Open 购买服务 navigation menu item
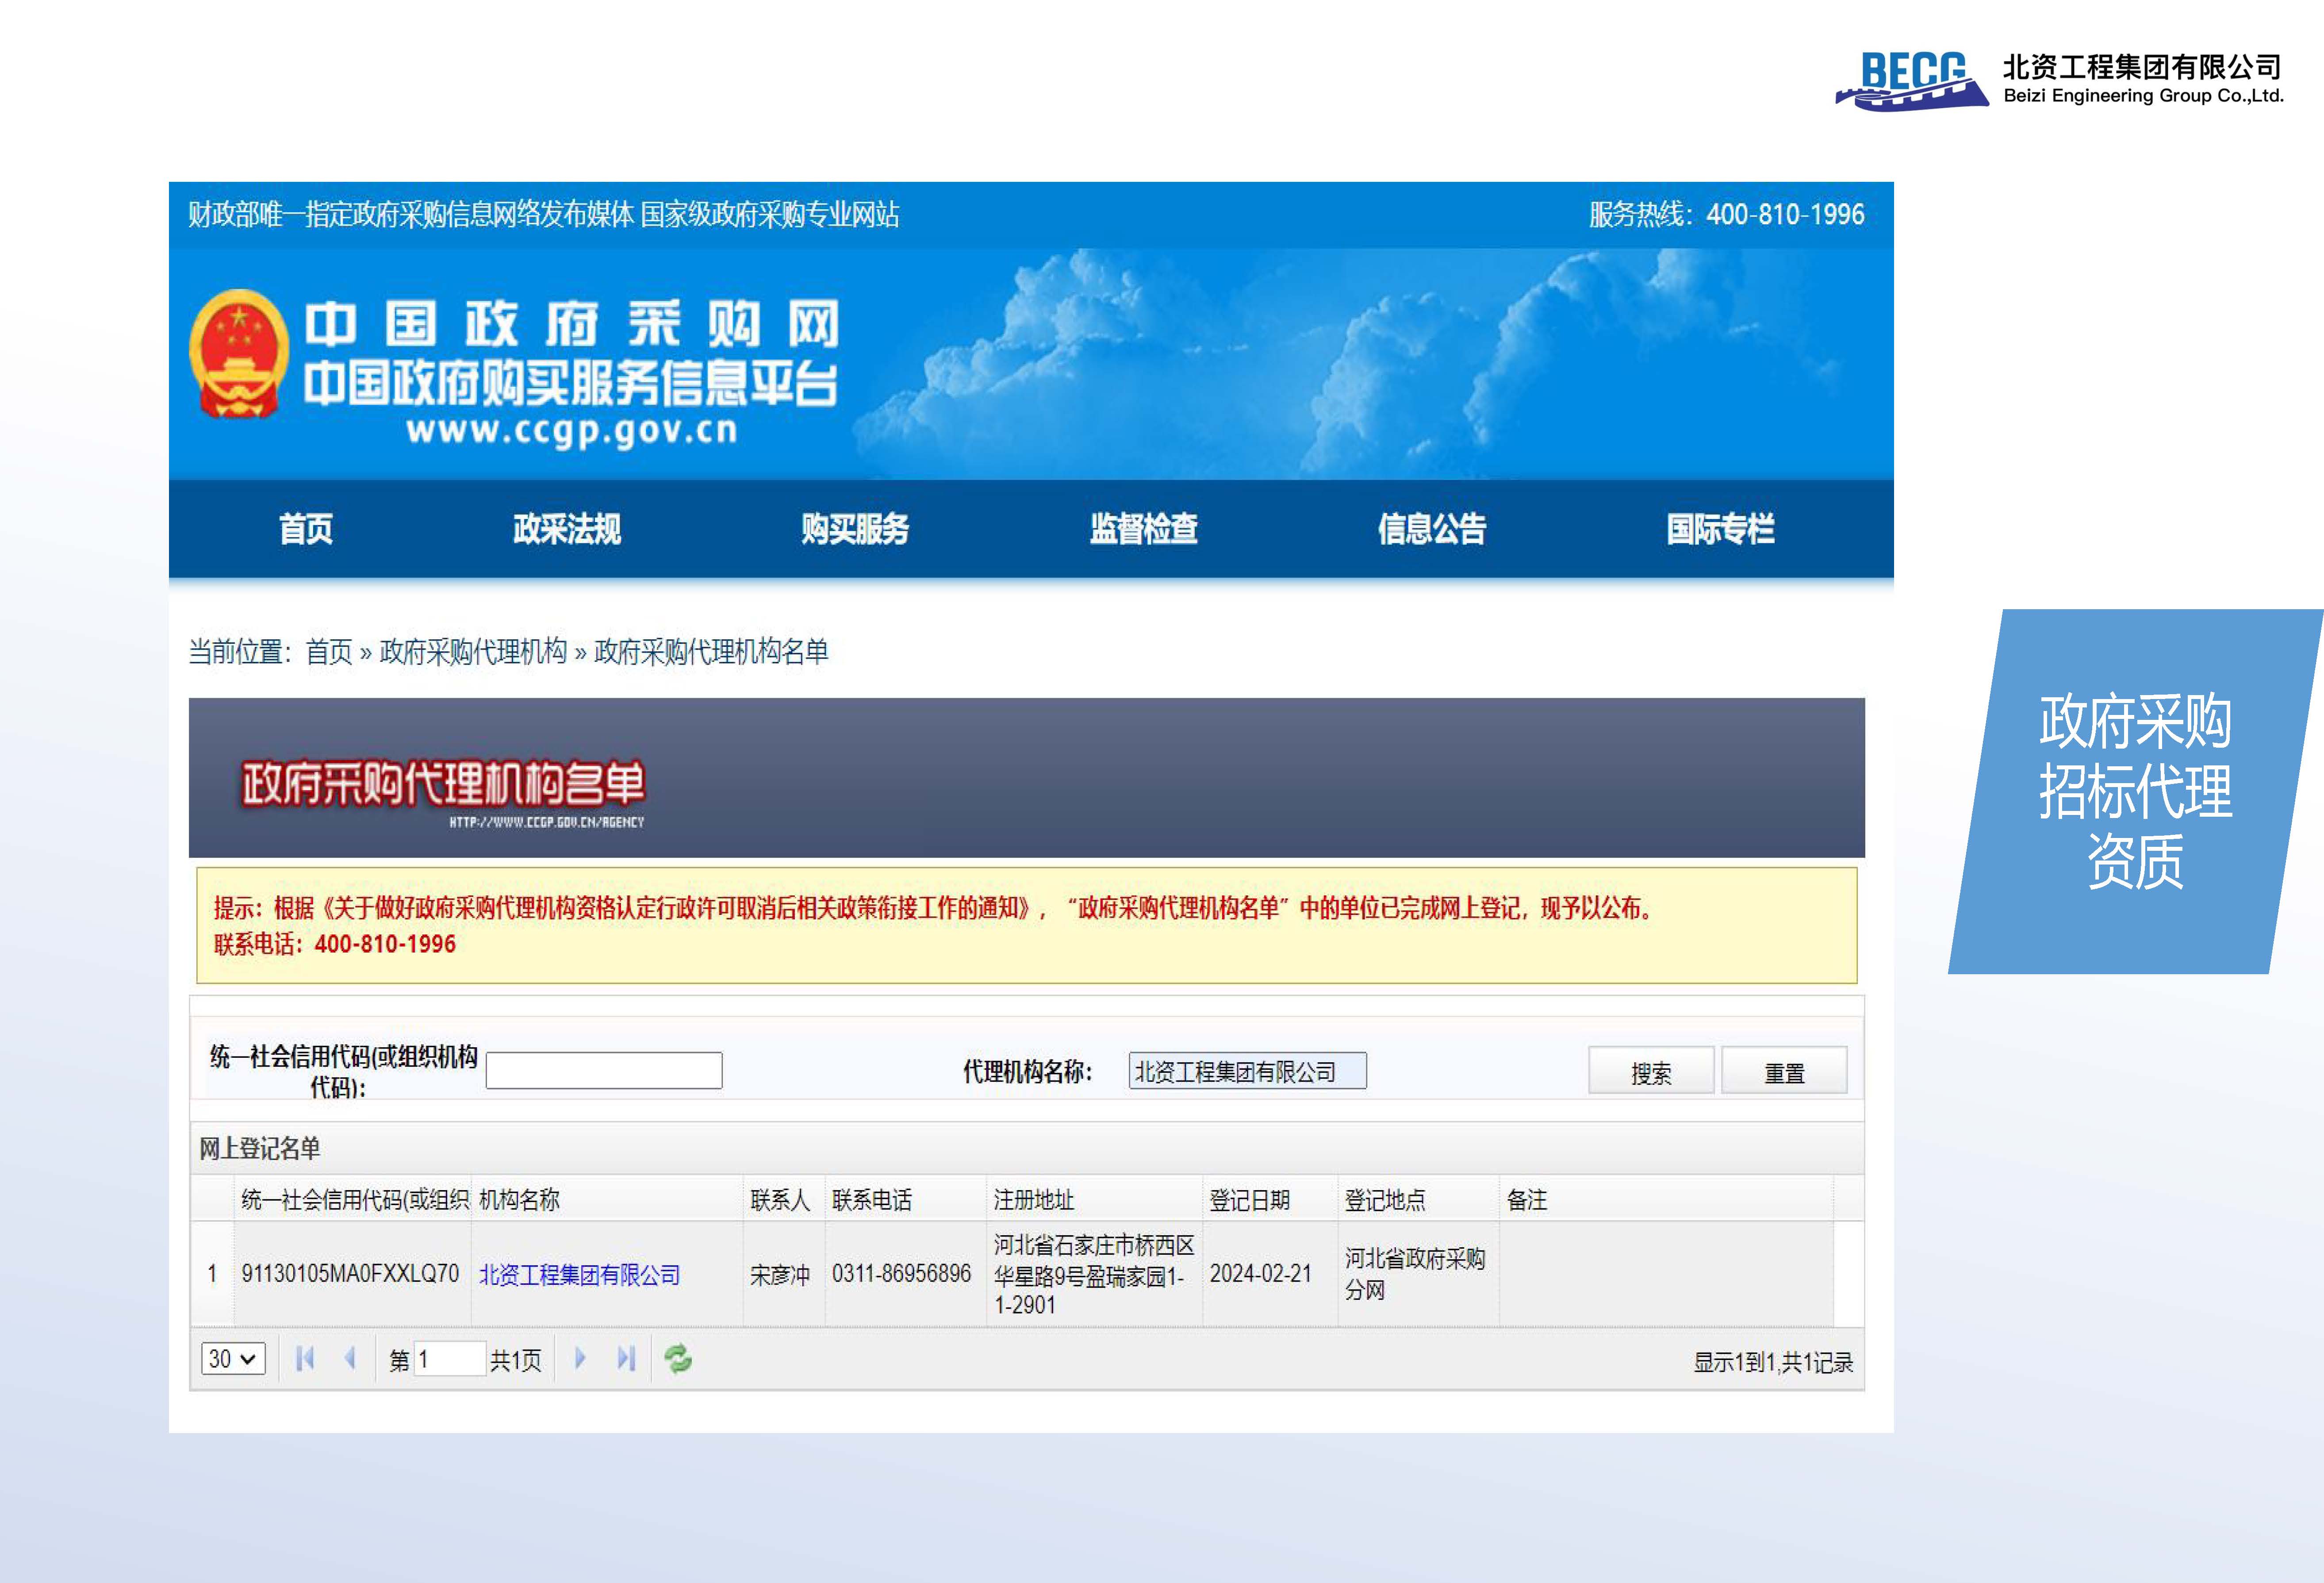The width and height of the screenshot is (2324, 1583). 855,529
